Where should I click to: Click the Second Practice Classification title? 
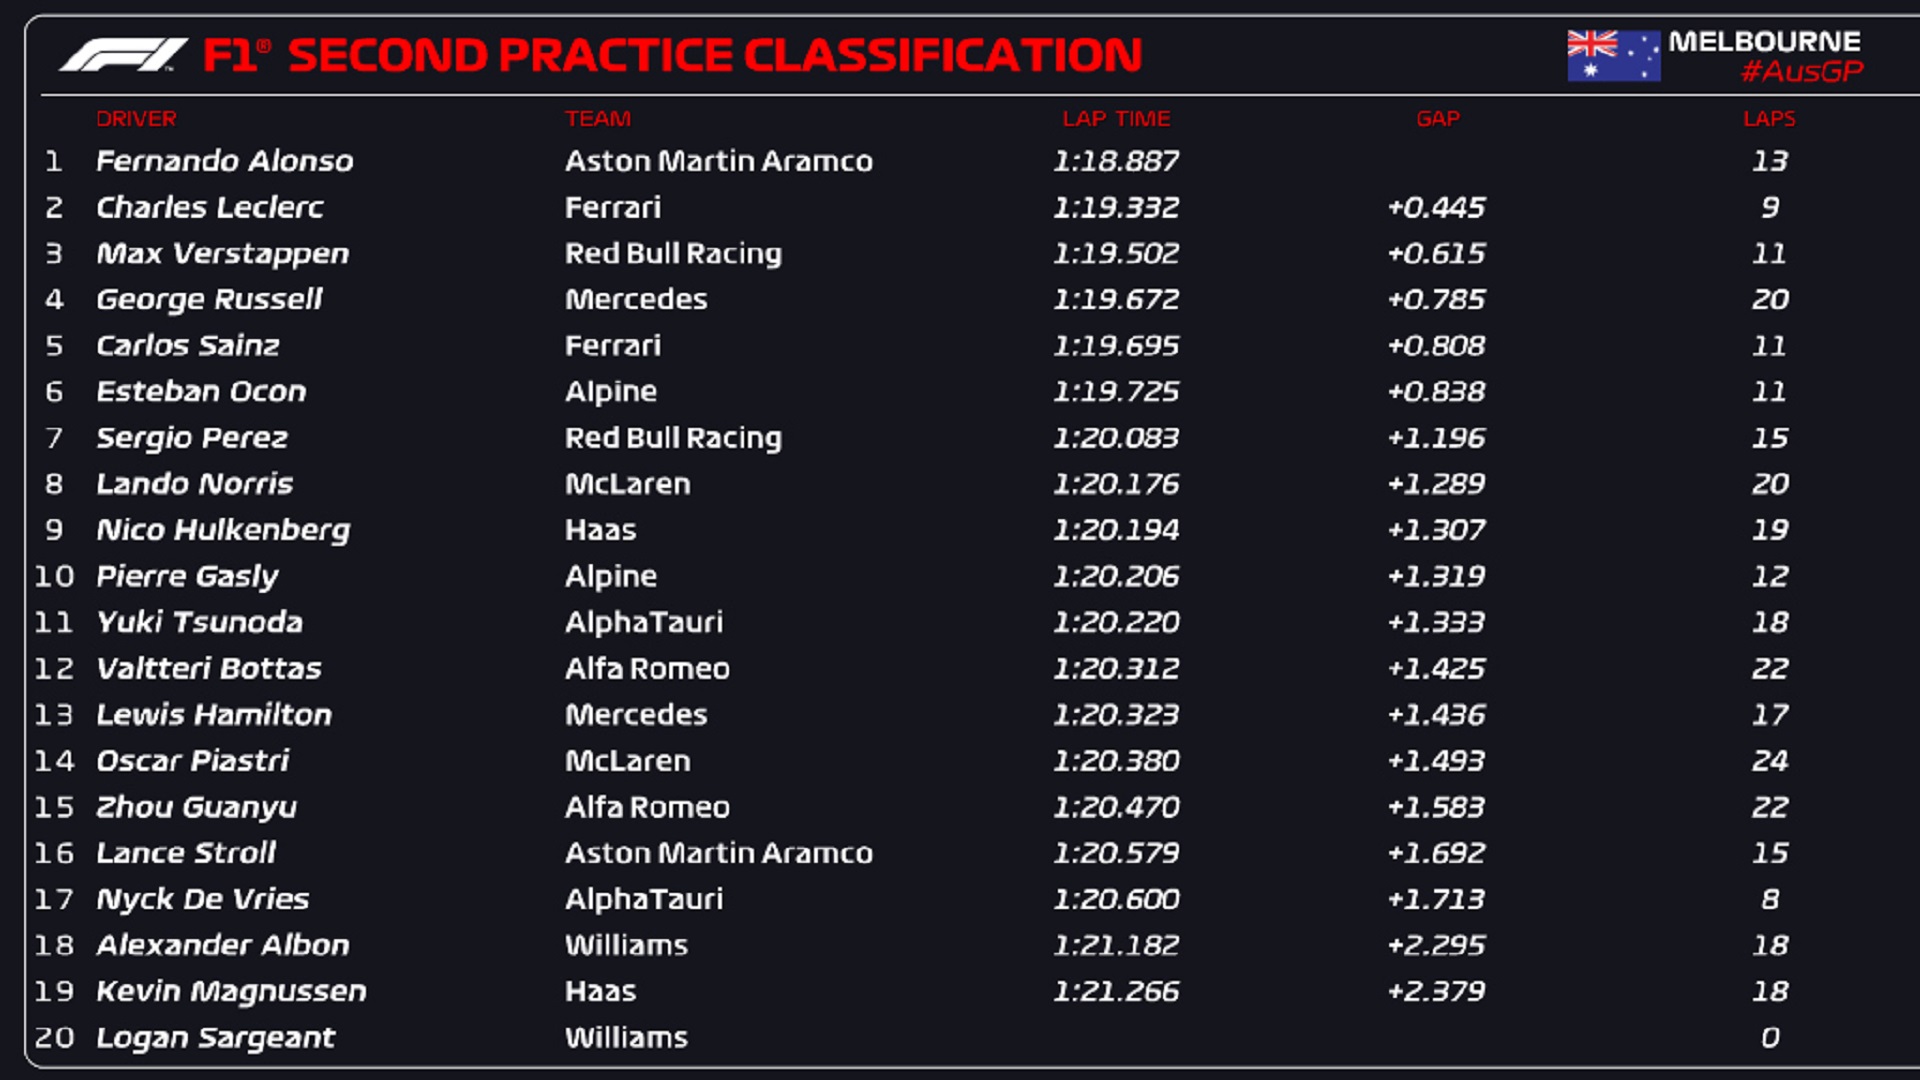715,55
